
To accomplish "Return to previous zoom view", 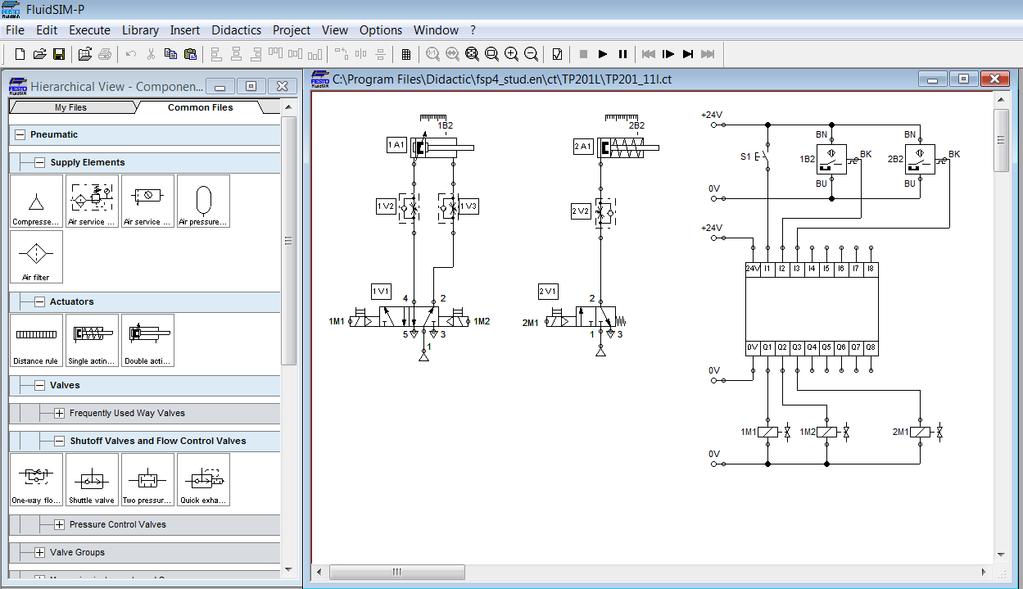I will (x=452, y=54).
